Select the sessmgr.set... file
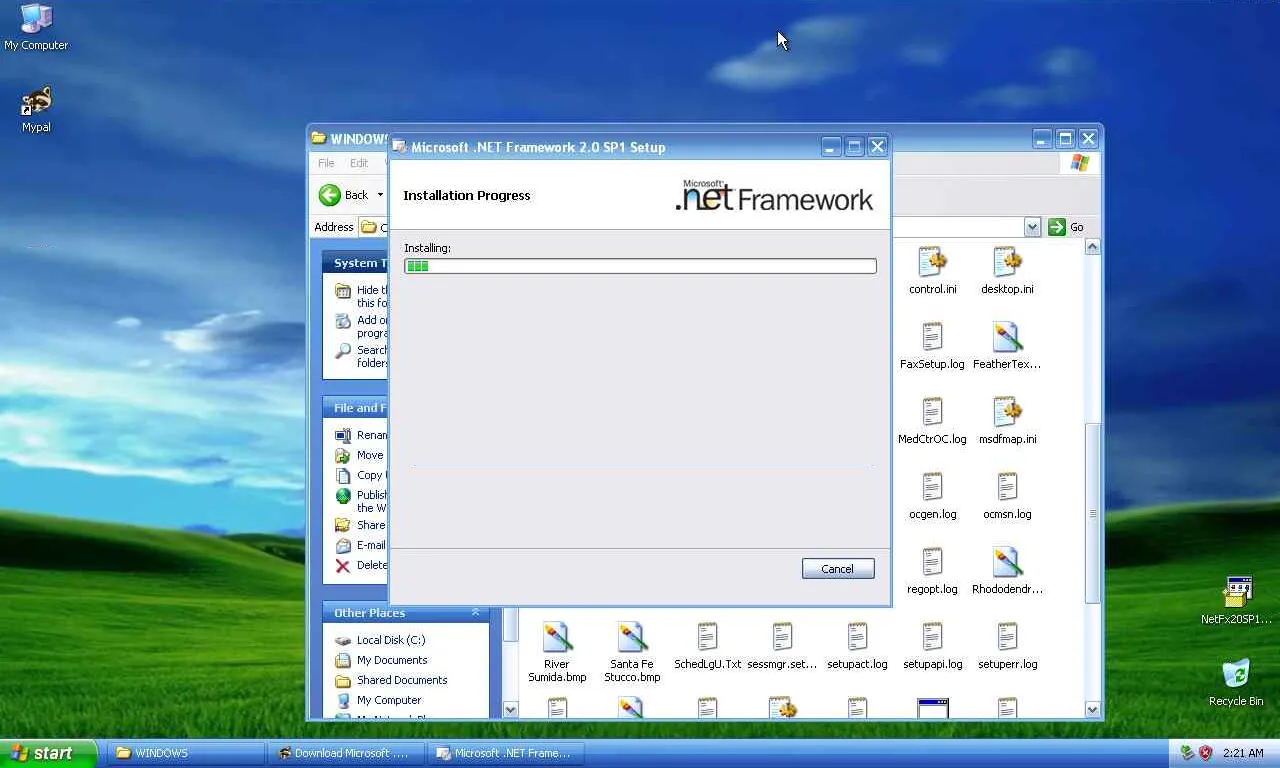This screenshot has height=768, width=1280. click(782, 647)
